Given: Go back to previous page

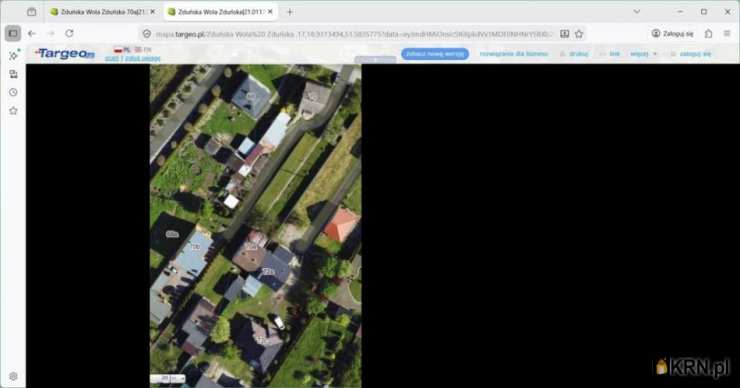Looking at the screenshot, I should pyautogui.click(x=32, y=34).
